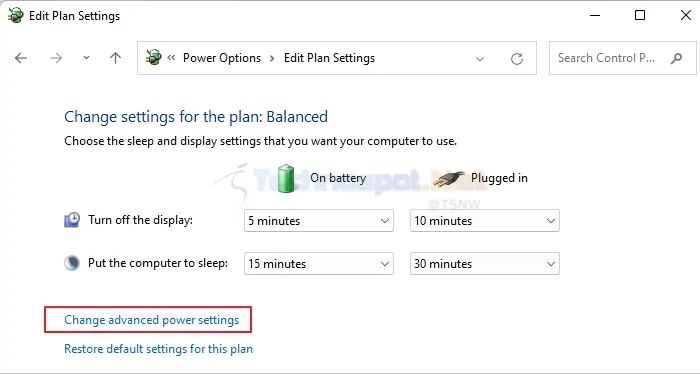Open Change advanced power settings link
700x376 pixels.
152,320
